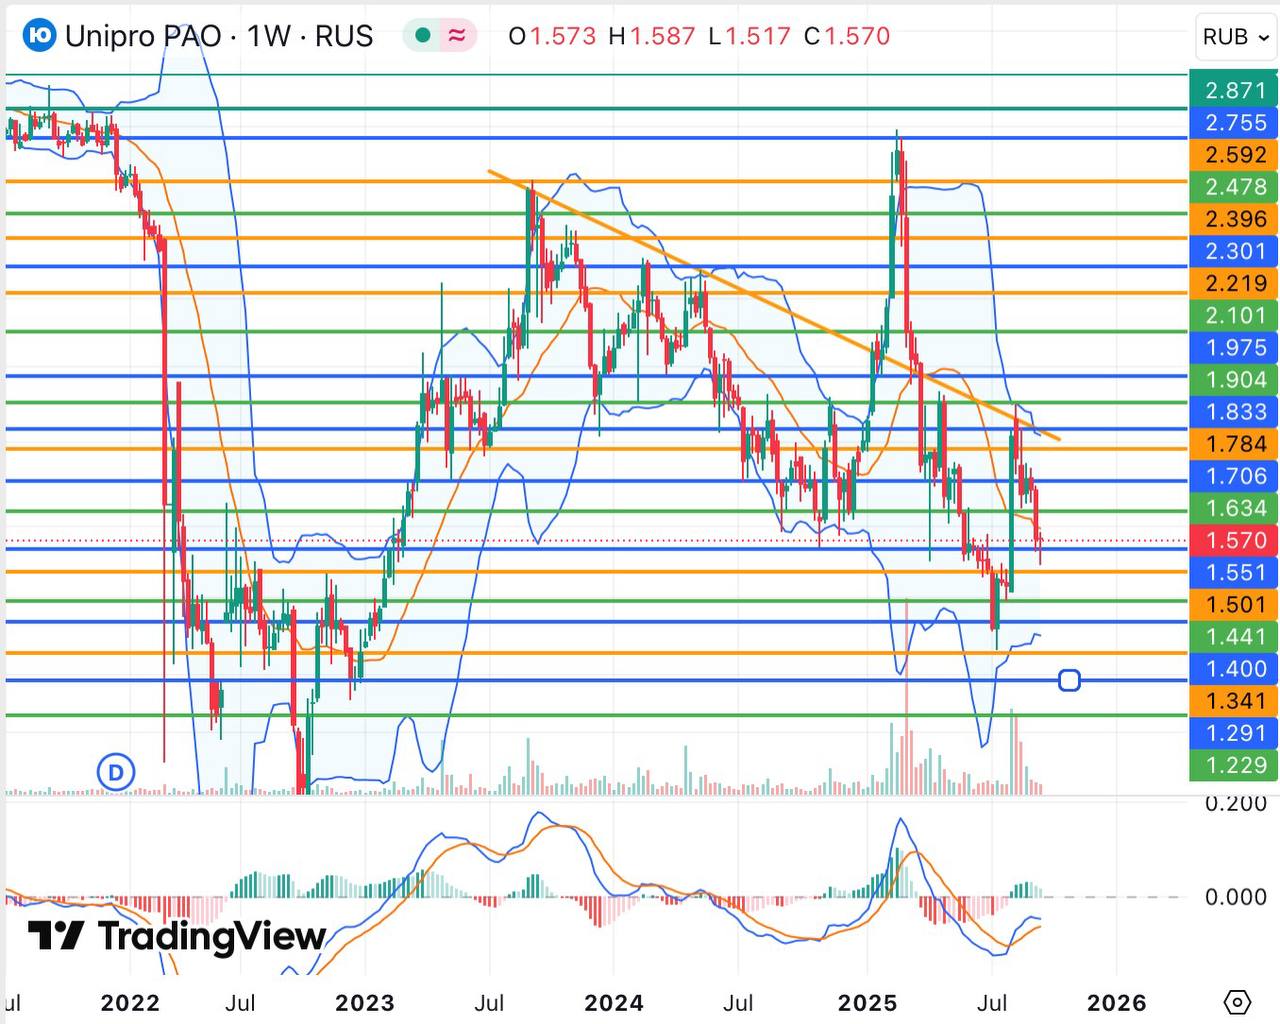The width and height of the screenshot is (1280, 1024).
Task: Click the 1.501 price label
Action: click(1234, 604)
